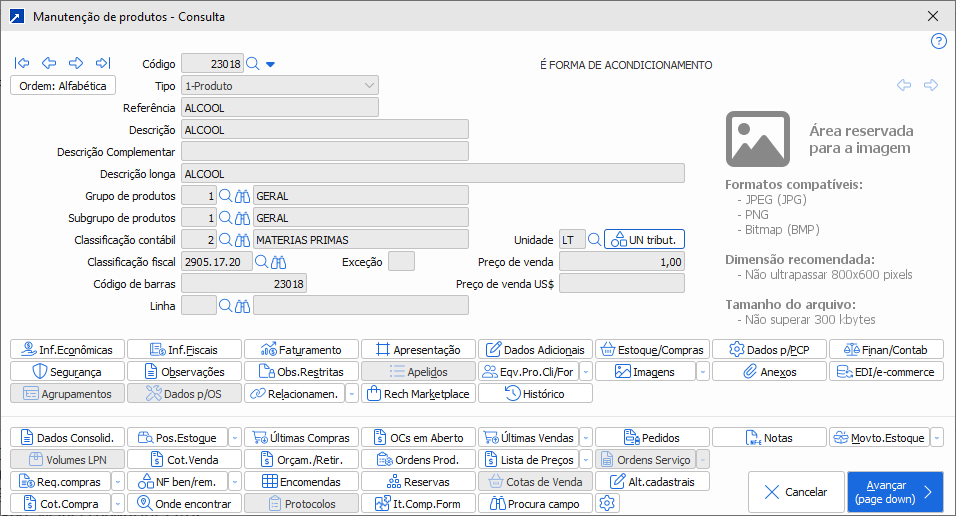Open settings gear next to Procura campo

[605, 504]
